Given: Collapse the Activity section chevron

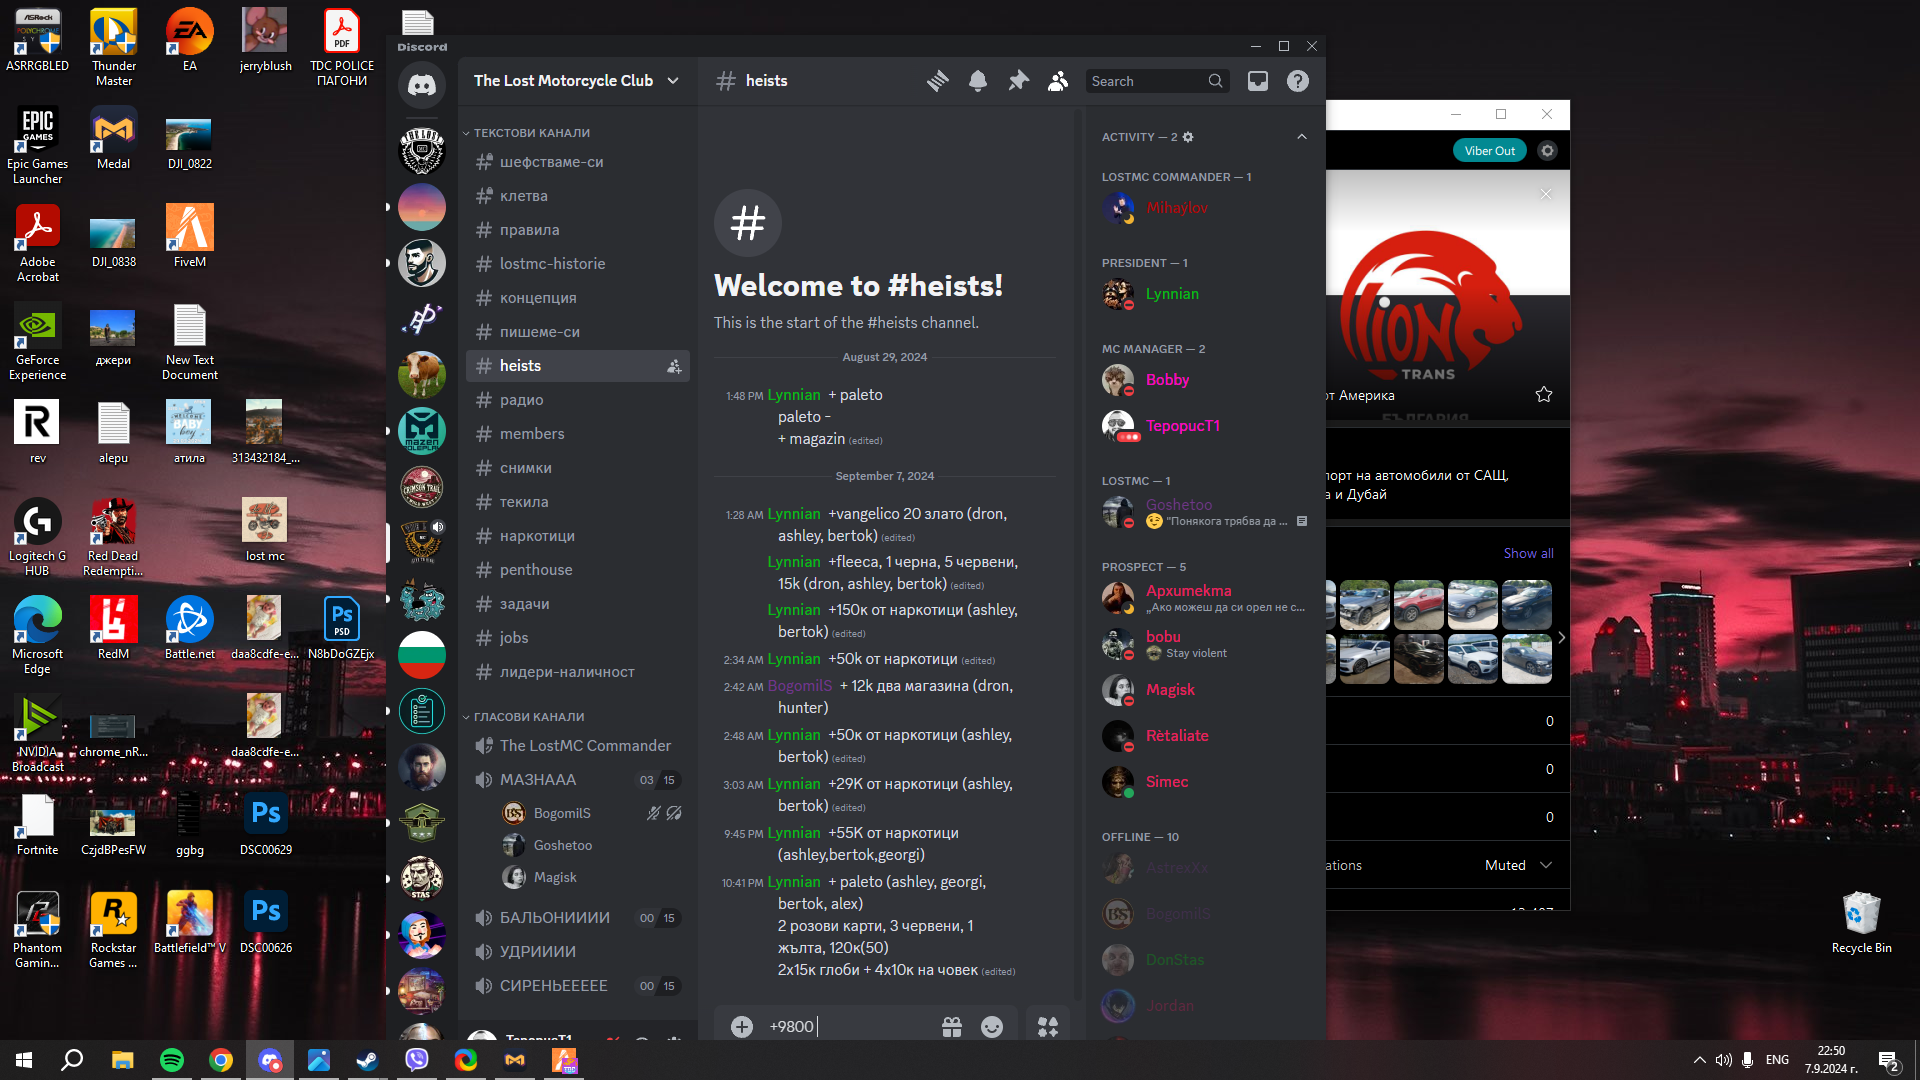Looking at the screenshot, I should pos(1301,137).
